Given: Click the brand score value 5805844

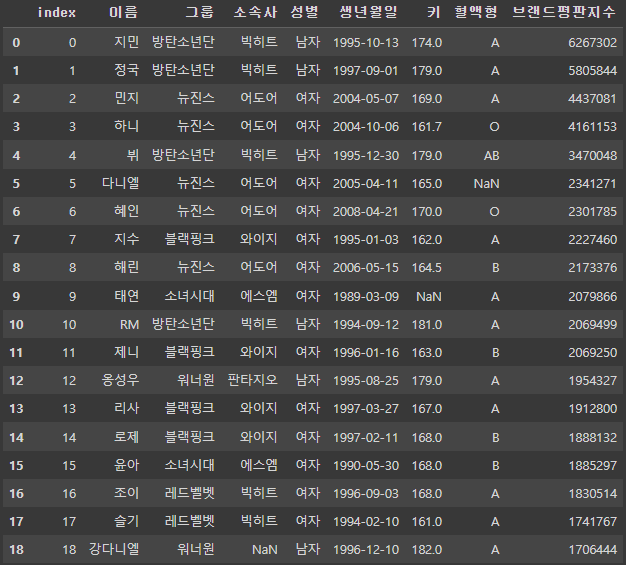Looking at the screenshot, I should tap(592, 71).
